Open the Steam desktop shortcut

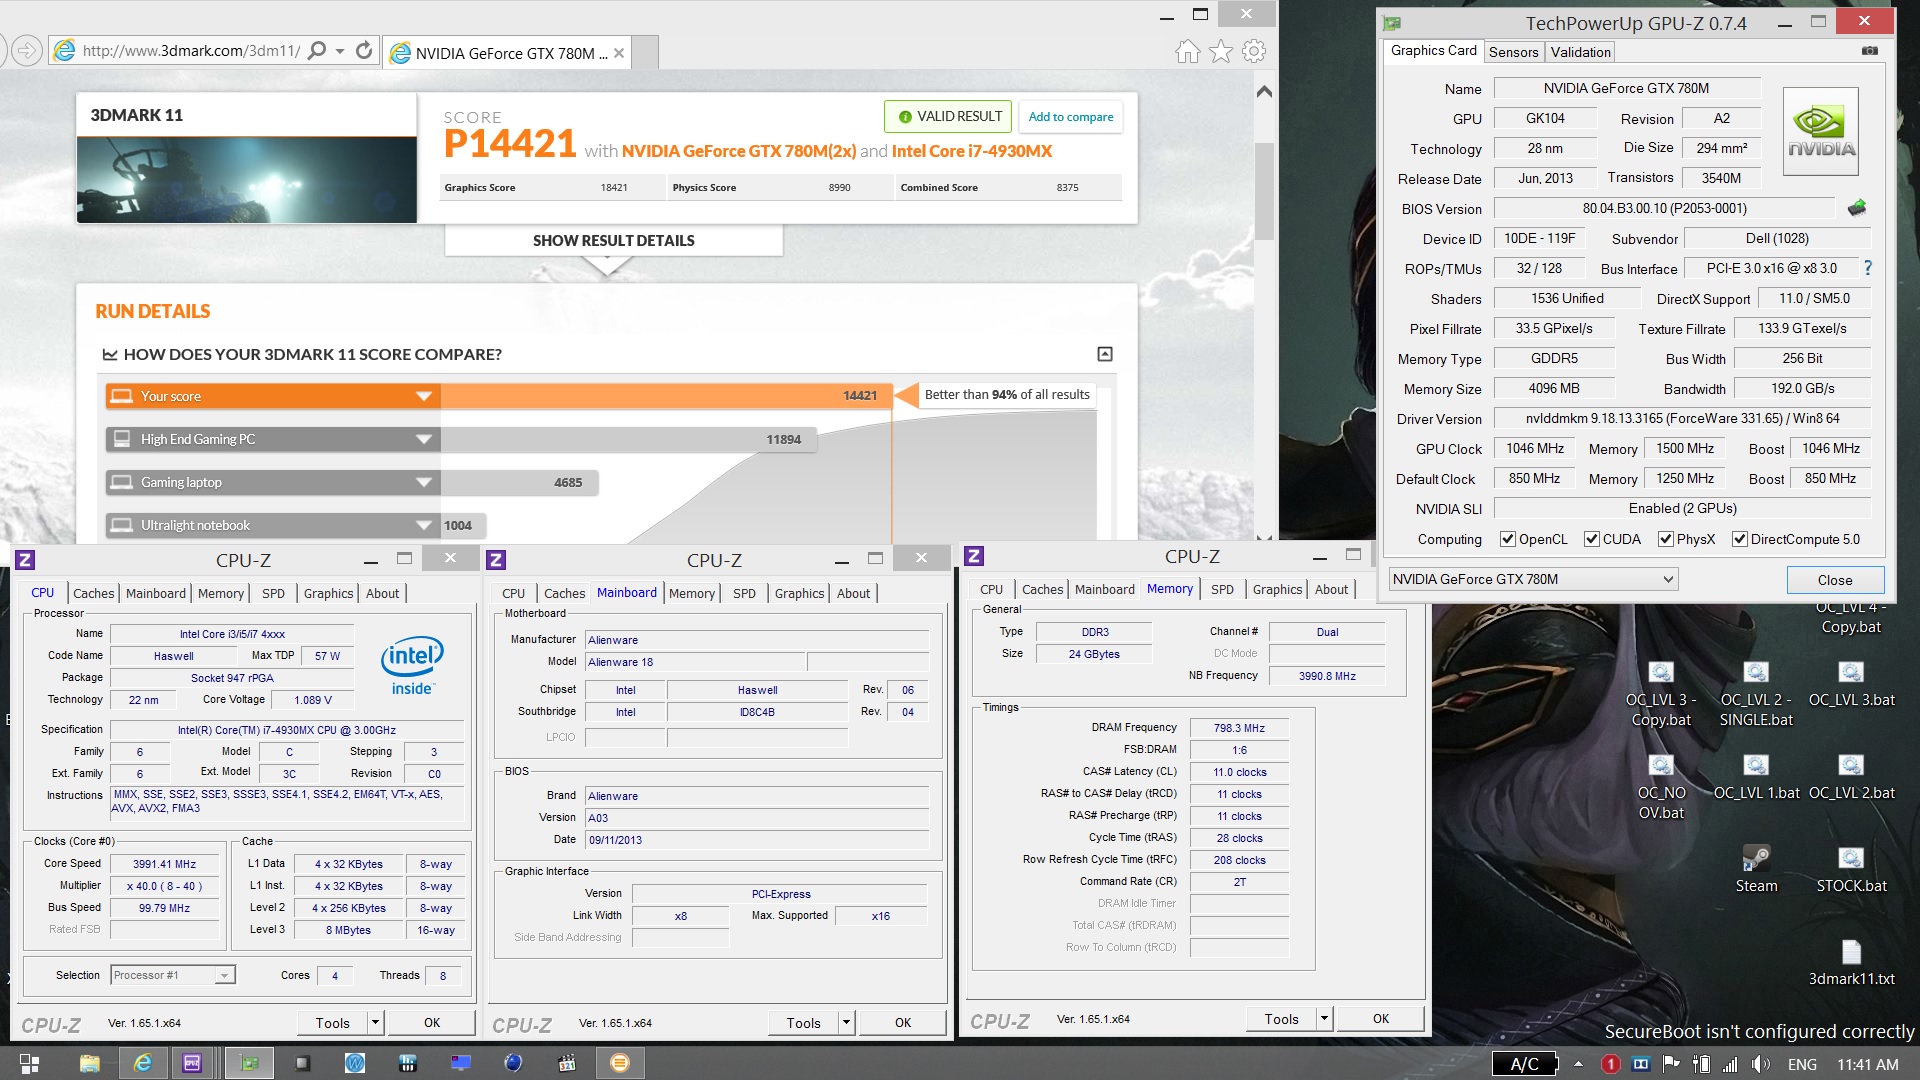click(x=1756, y=870)
